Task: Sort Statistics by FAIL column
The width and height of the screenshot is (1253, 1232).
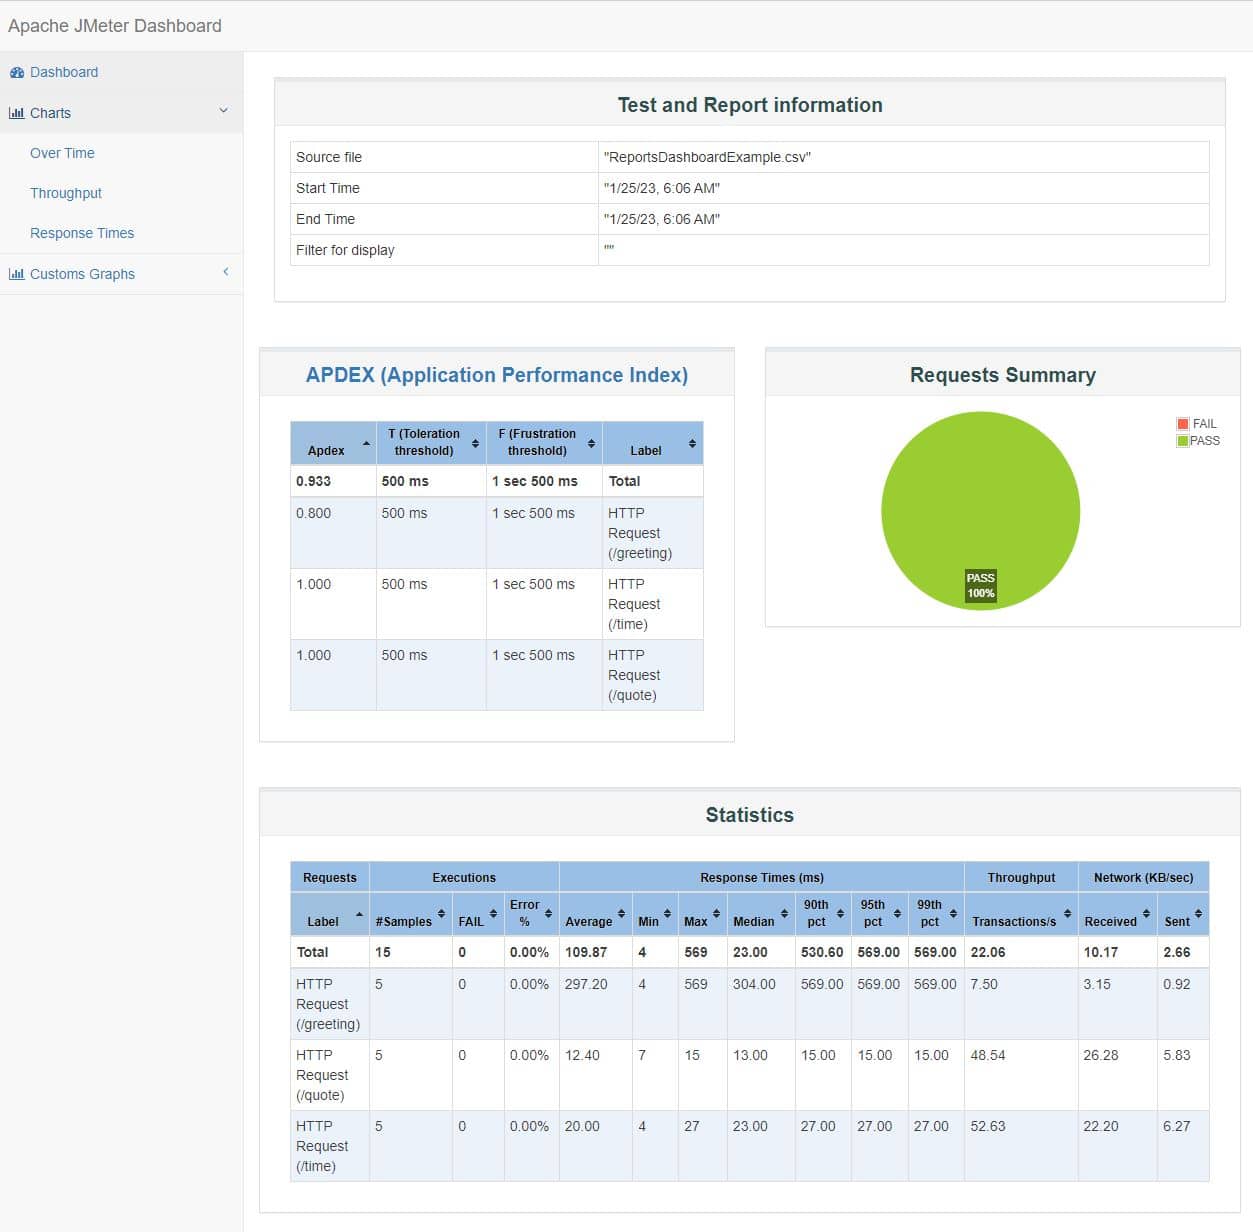Action: click(477, 913)
